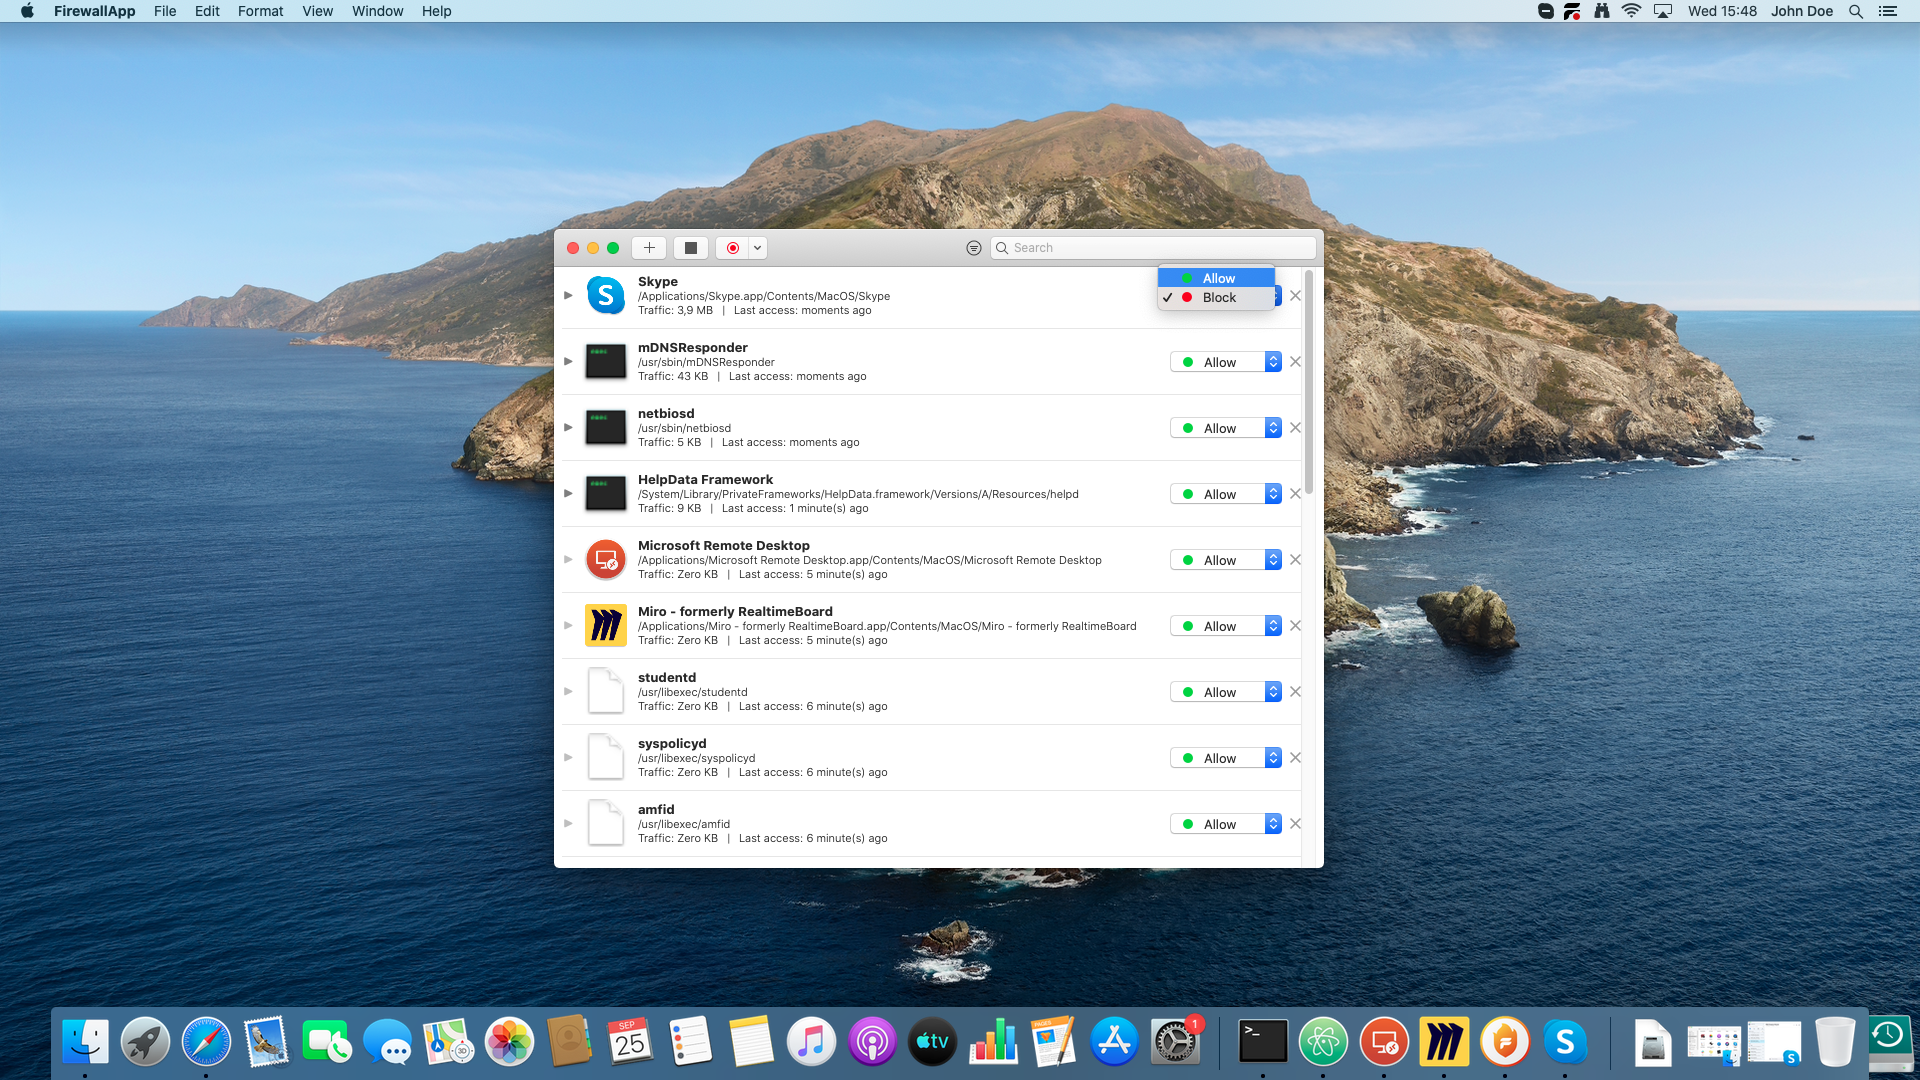Remove the syspolicyd rule with its X button
Screen dimensions: 1920x1080
(x=1295, y=757)
